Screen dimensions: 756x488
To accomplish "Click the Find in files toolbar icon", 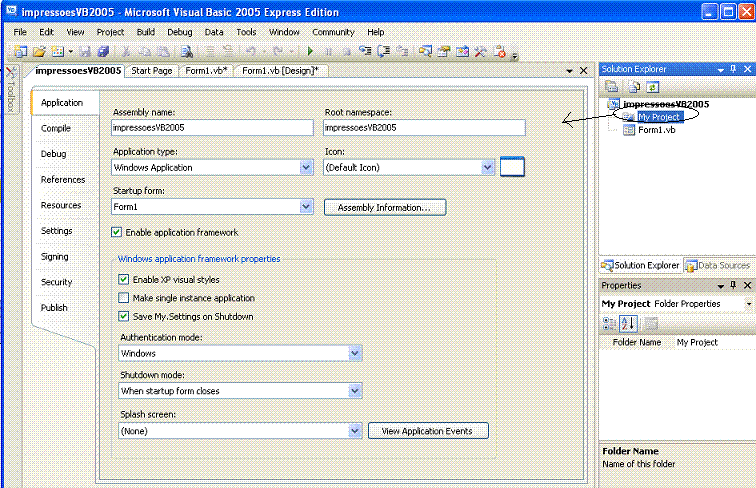I will tap(187, 52).
